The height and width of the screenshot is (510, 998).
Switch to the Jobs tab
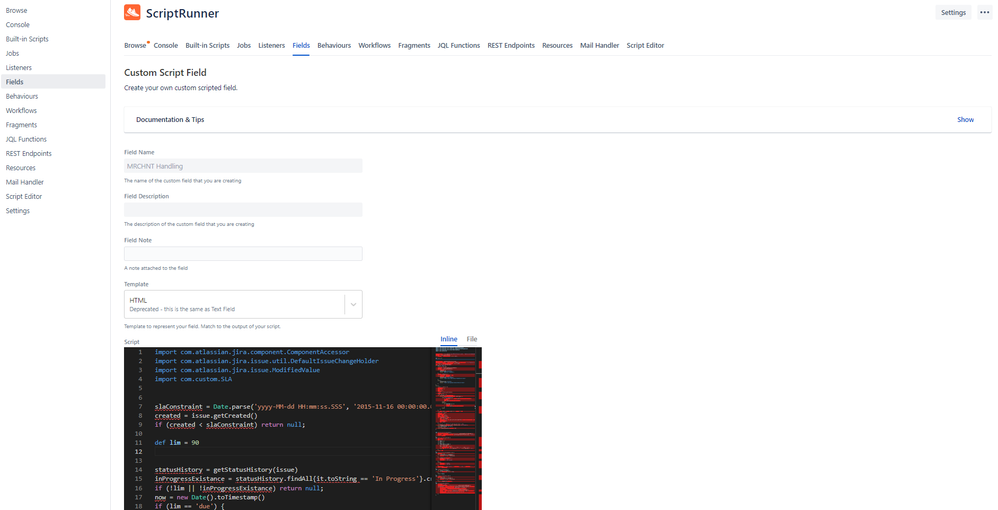244,45
